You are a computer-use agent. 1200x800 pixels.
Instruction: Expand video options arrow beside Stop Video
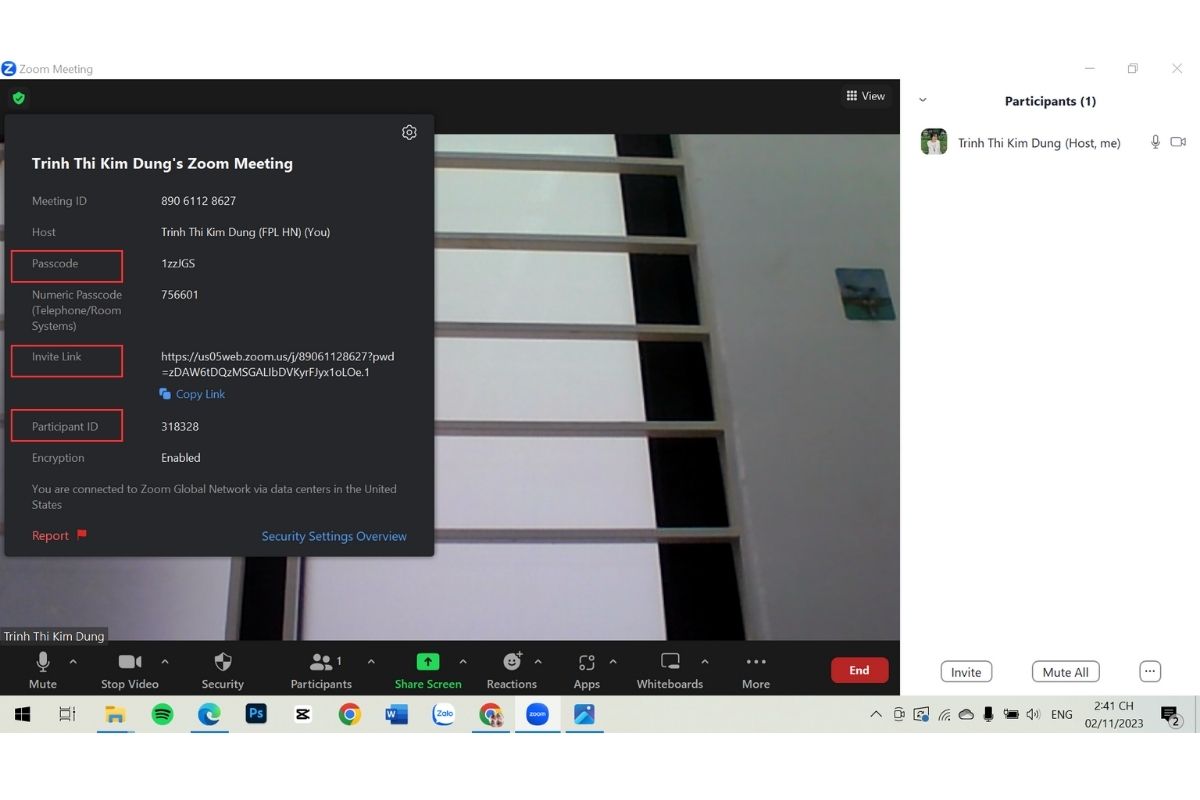[x=165, y=662]
